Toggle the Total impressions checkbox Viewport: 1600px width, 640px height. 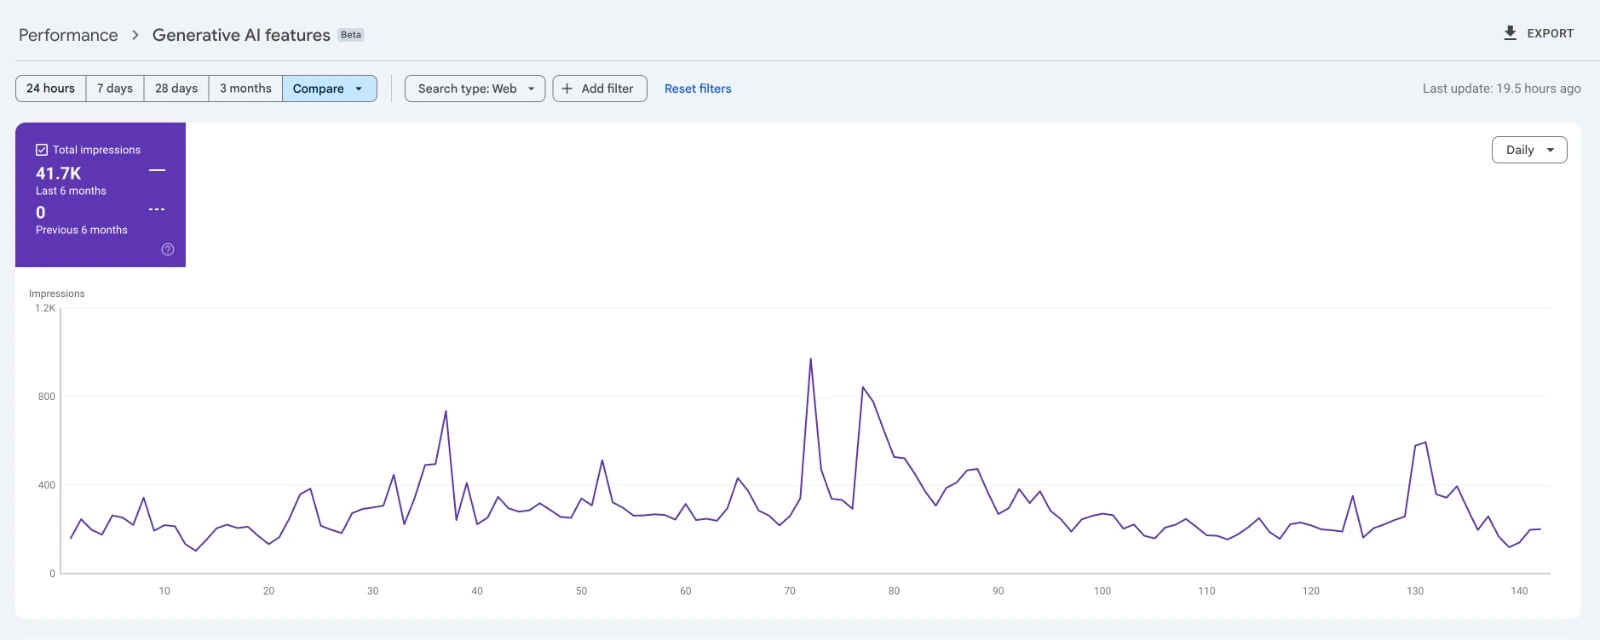click(42, 150)
